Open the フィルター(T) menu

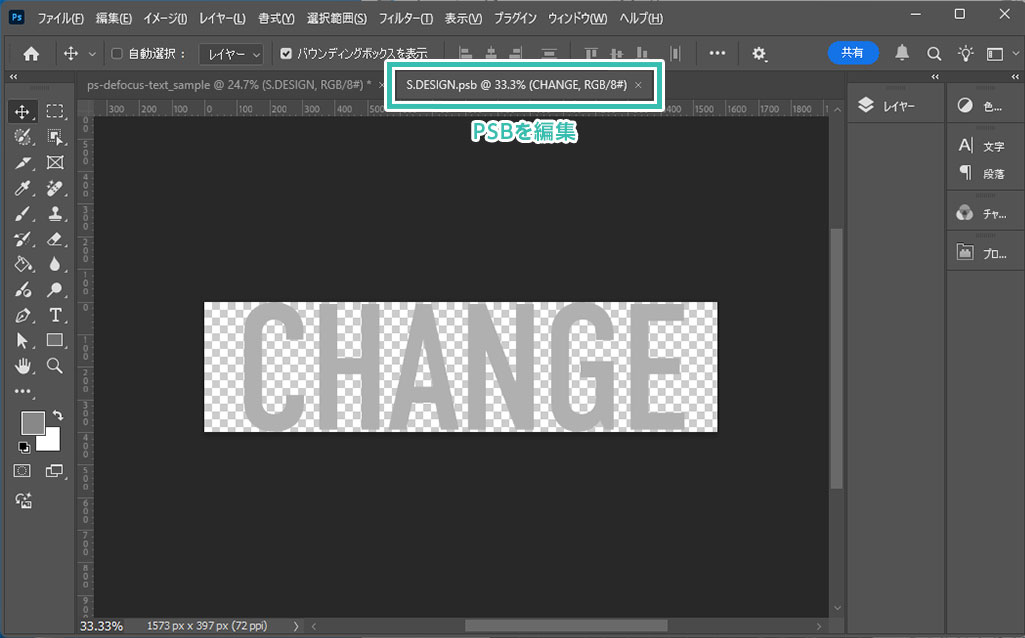[x=405, y=18]
